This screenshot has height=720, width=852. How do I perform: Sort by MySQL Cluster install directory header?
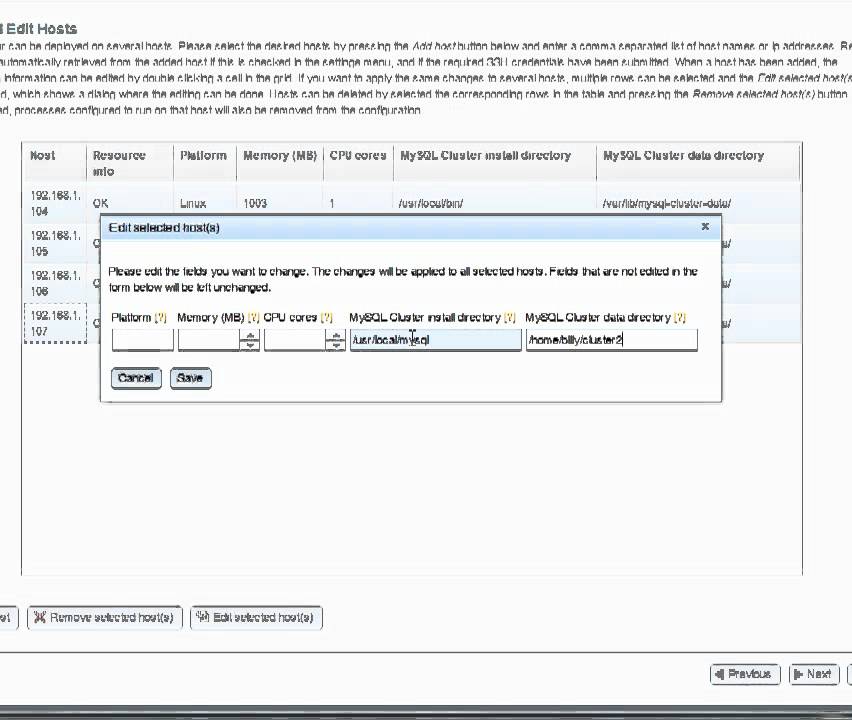pos(494,162)
